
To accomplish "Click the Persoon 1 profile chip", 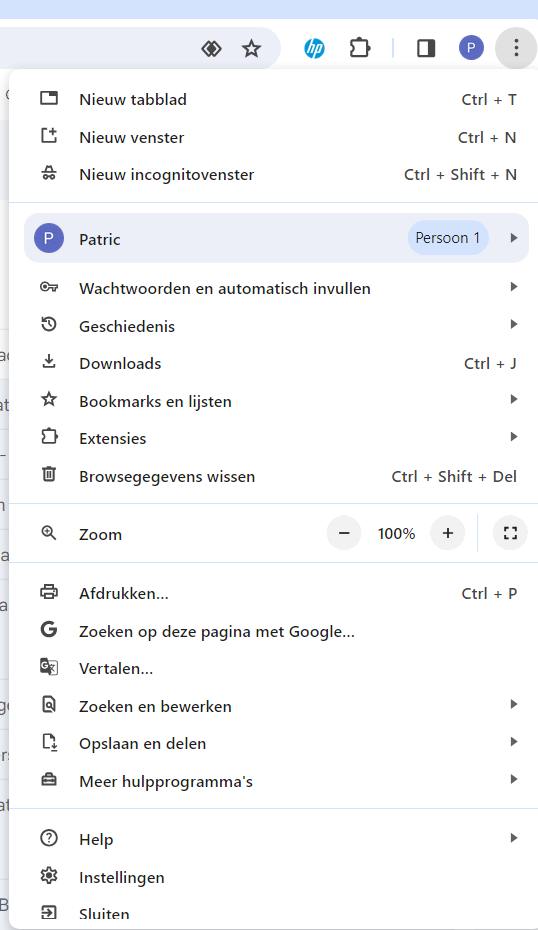I will click(x=448, y=238).
